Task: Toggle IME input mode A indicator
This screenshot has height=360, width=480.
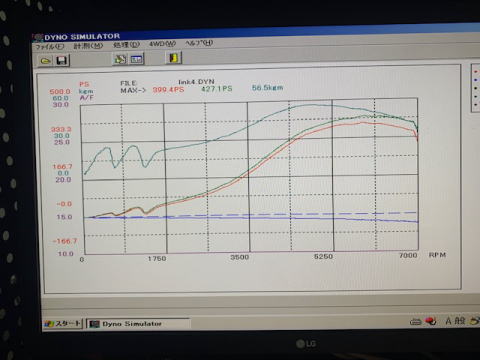Action: tap(449, 321)
